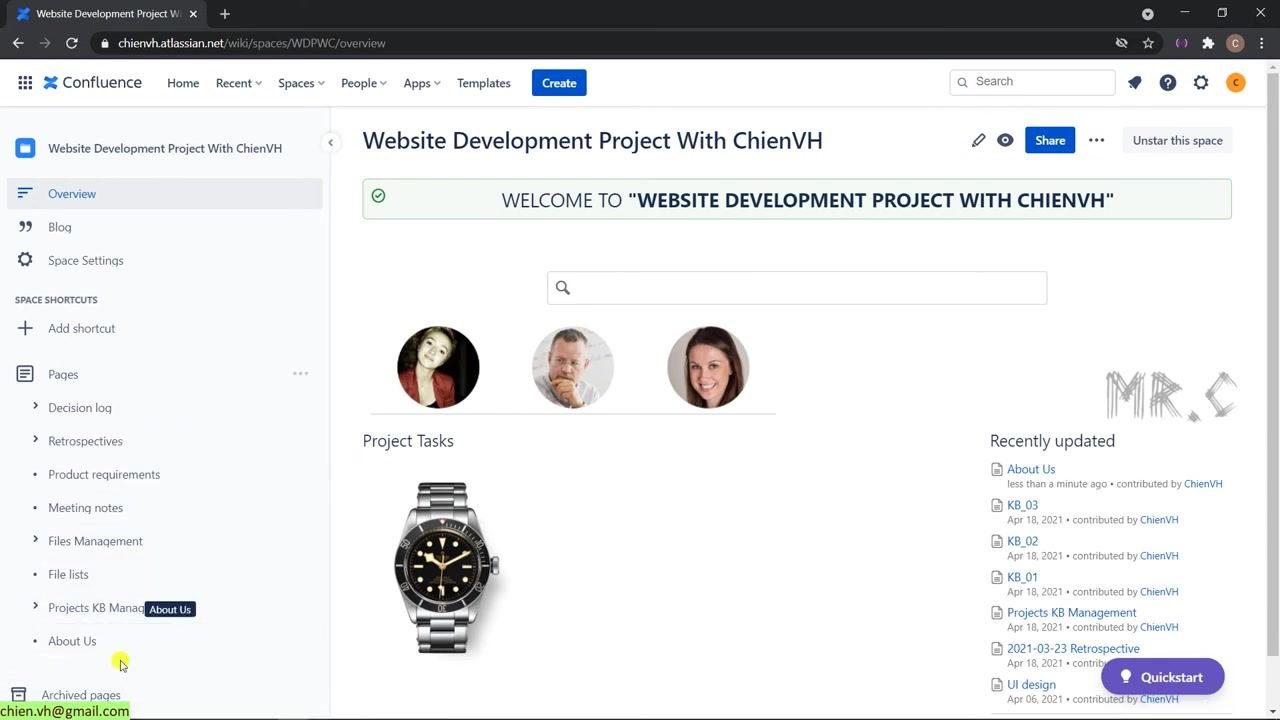Click the page content search box
The width and height of the screenshot is (1280, 720).
tap(797, 288)
